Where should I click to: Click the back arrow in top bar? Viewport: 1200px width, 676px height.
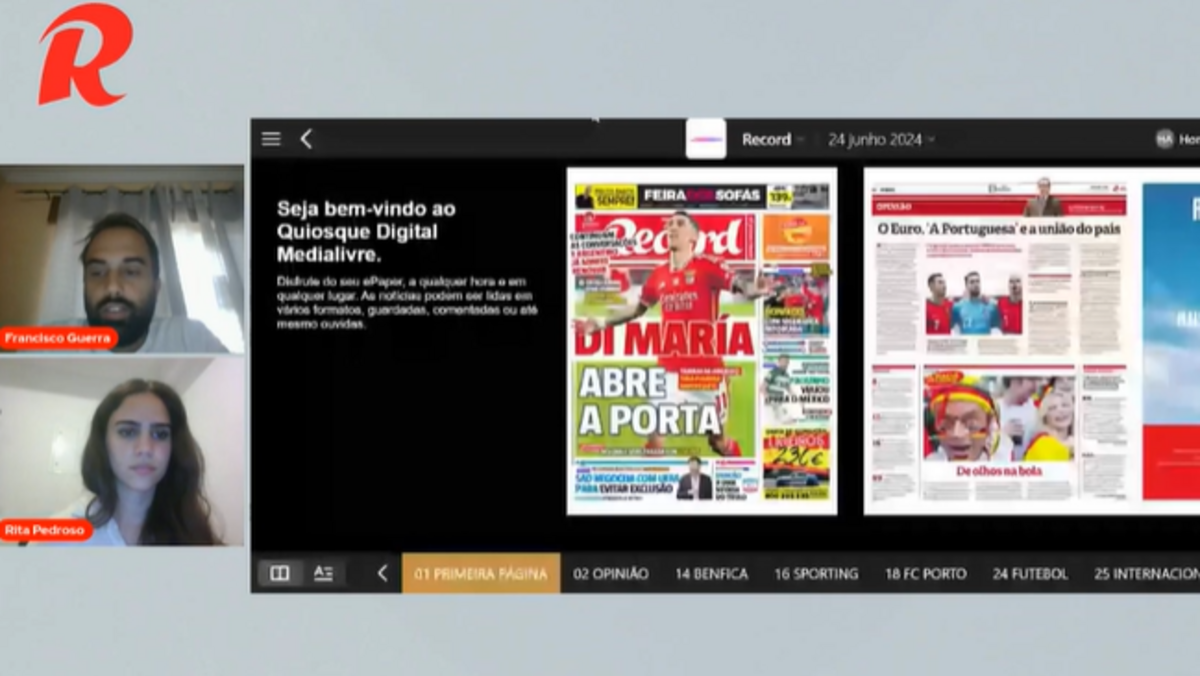(306, 139)
